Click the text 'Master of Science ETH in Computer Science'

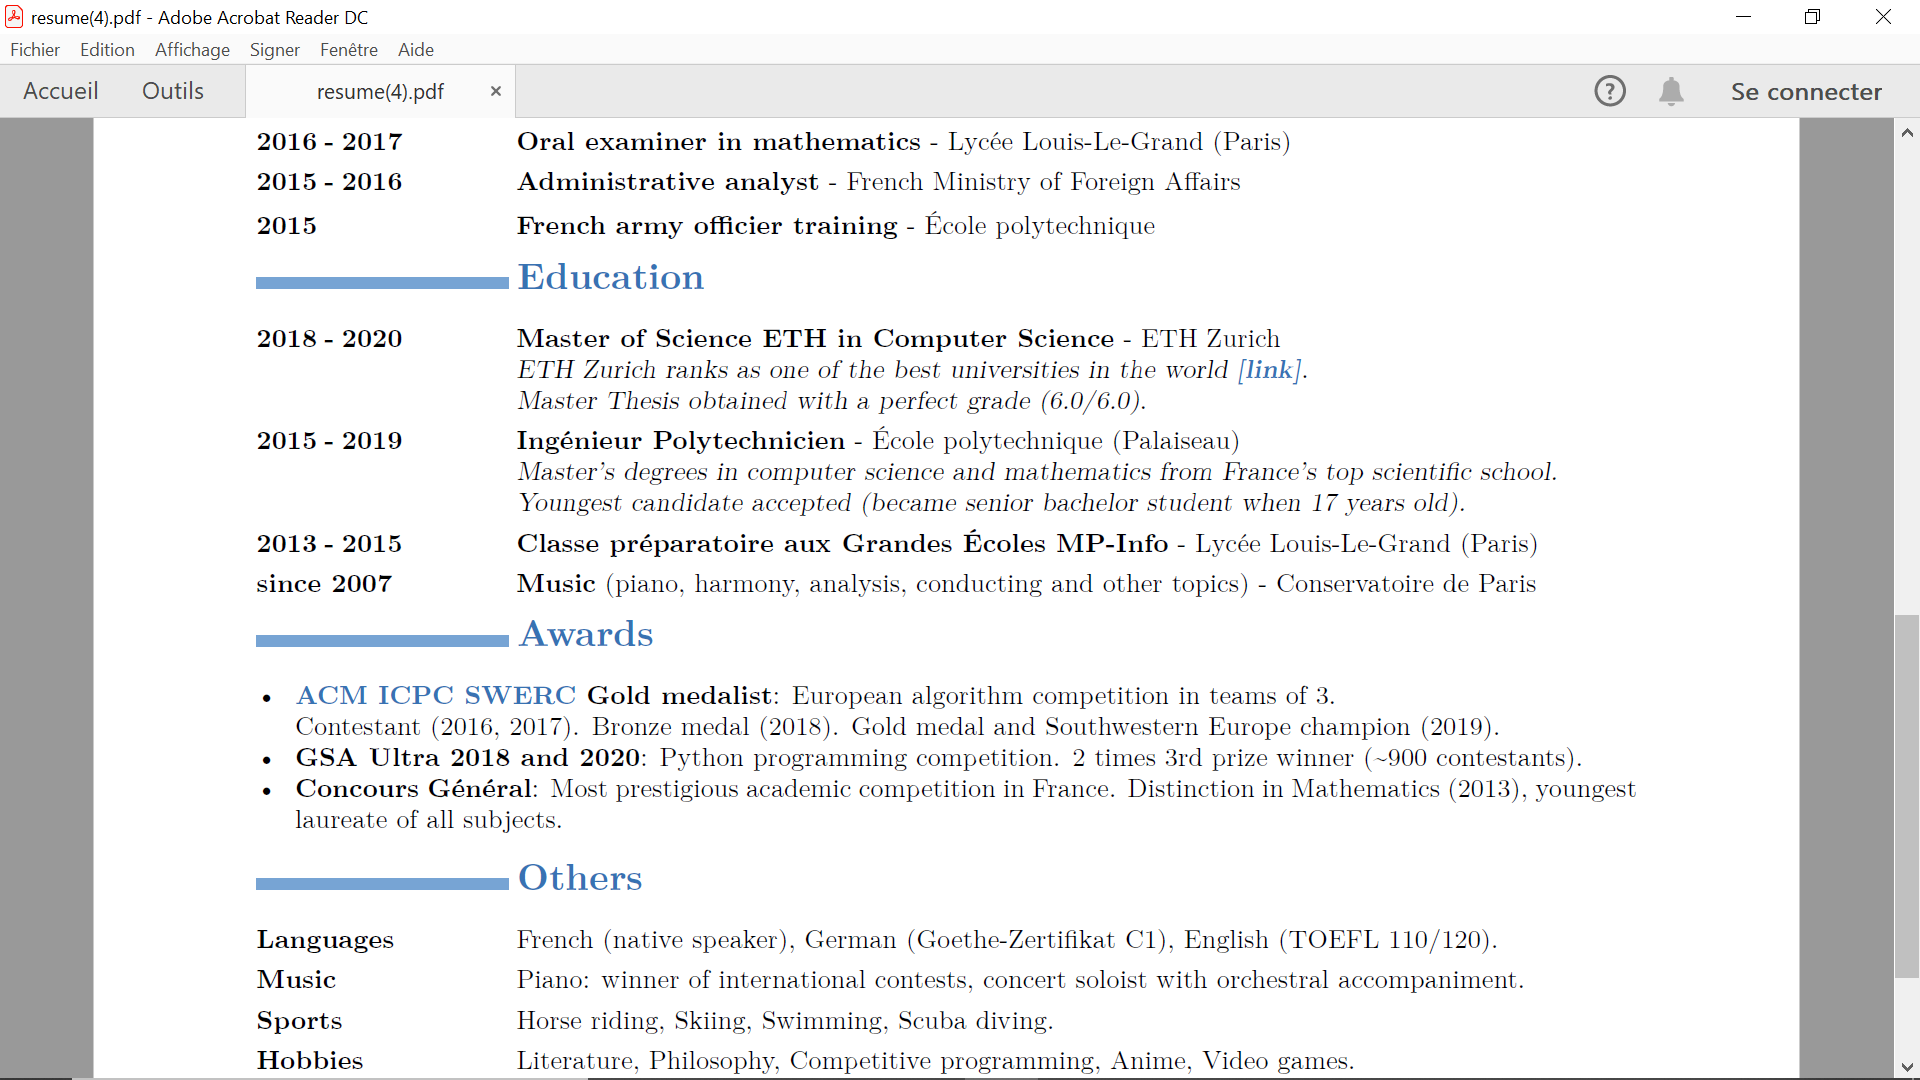815,339
